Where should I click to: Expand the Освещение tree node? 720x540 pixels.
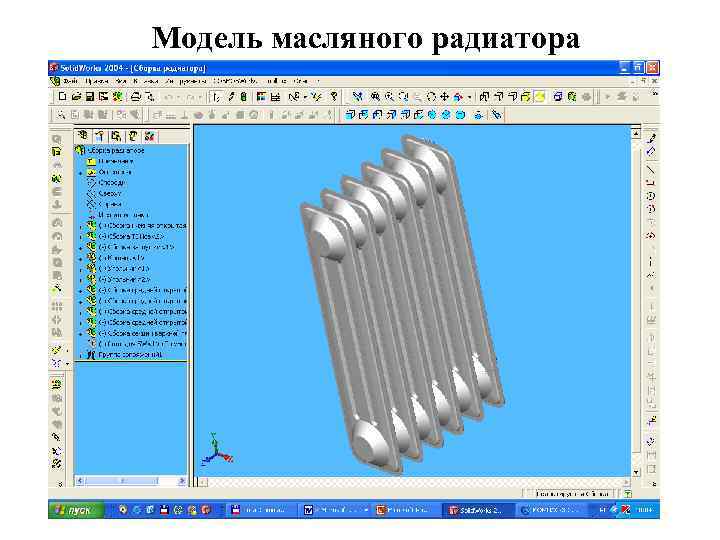point(81,173)
